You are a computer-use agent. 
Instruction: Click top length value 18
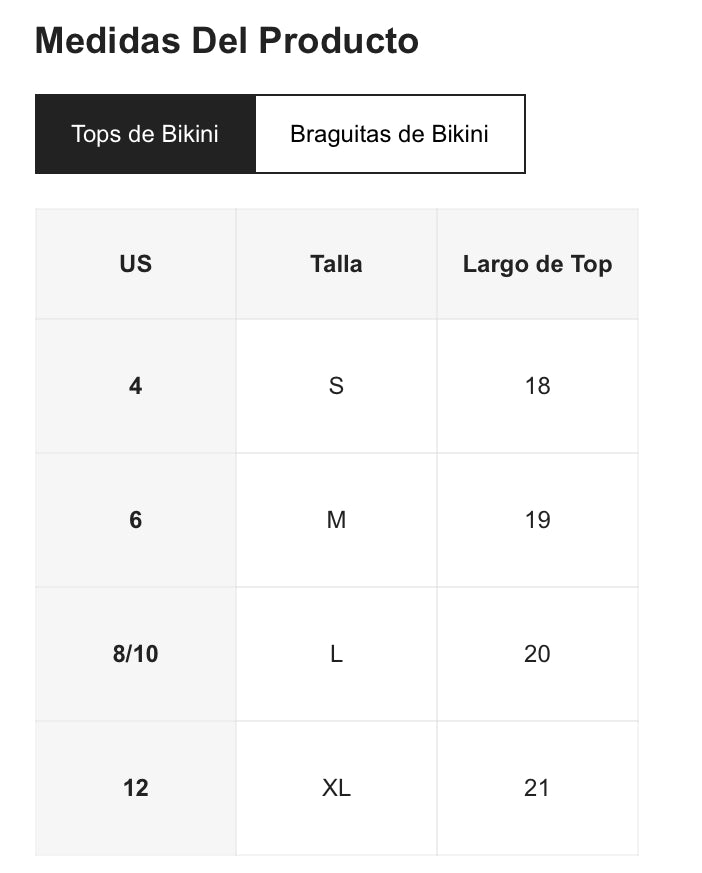point(537,386)
